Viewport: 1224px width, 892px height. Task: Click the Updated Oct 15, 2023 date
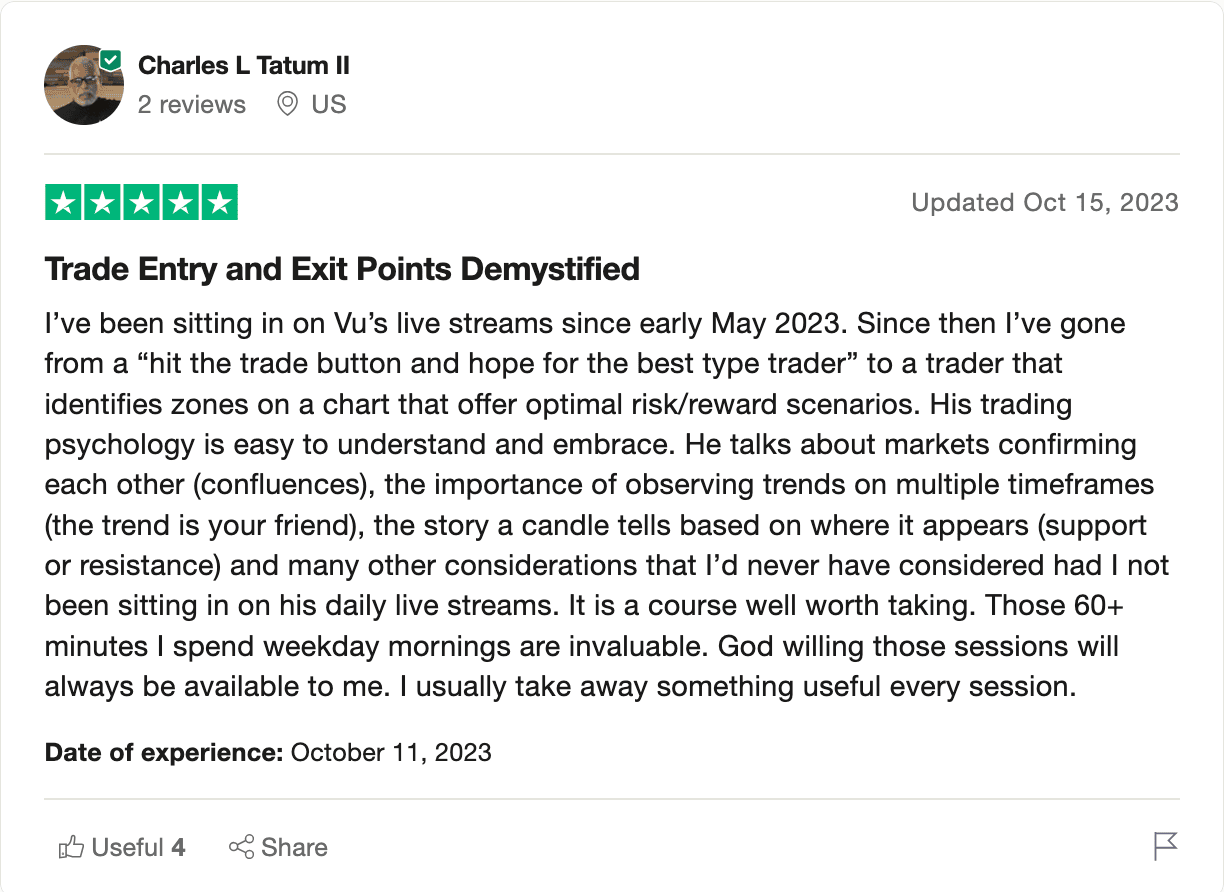1045,203
